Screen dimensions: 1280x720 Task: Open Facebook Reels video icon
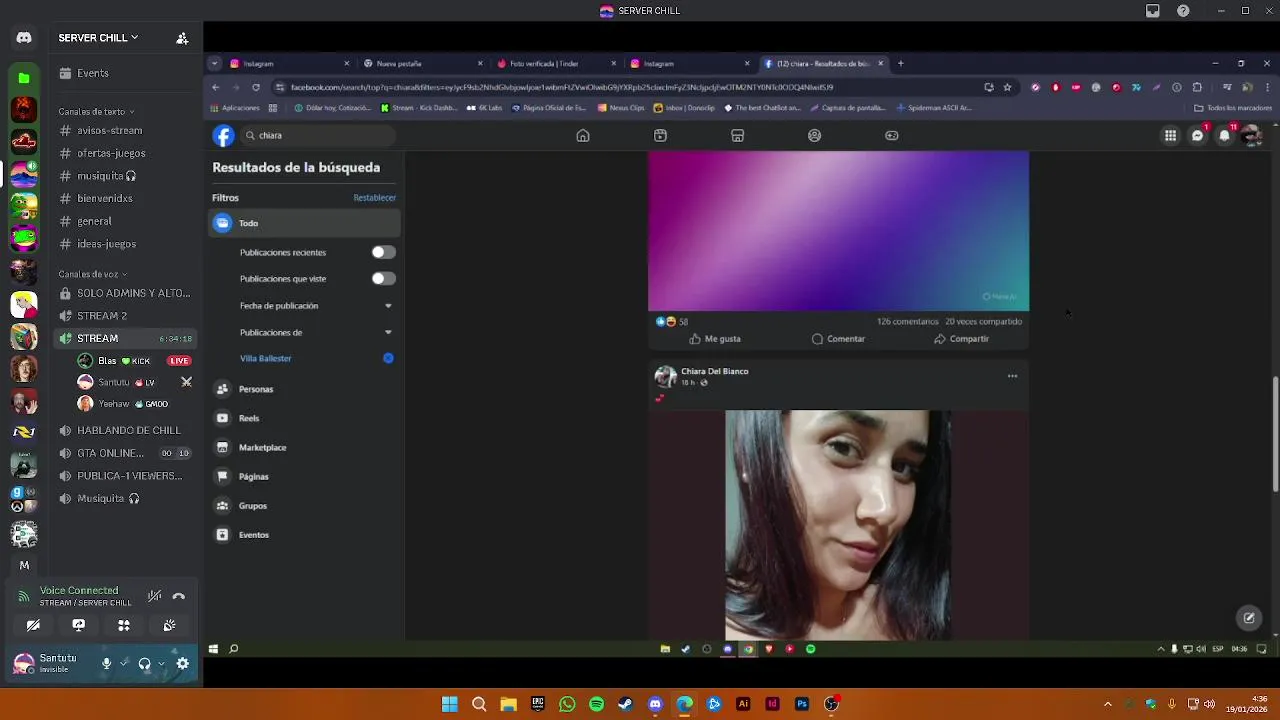coord(660,136)
